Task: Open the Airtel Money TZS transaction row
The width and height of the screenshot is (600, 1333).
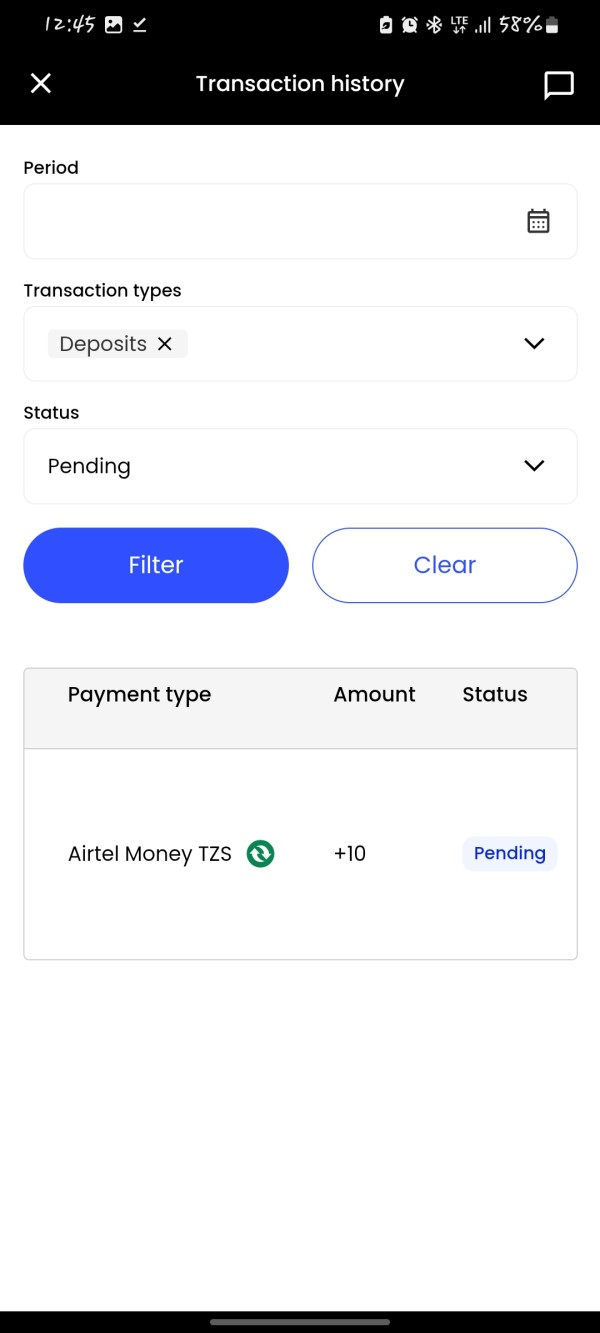Action: tap(150, 854)
